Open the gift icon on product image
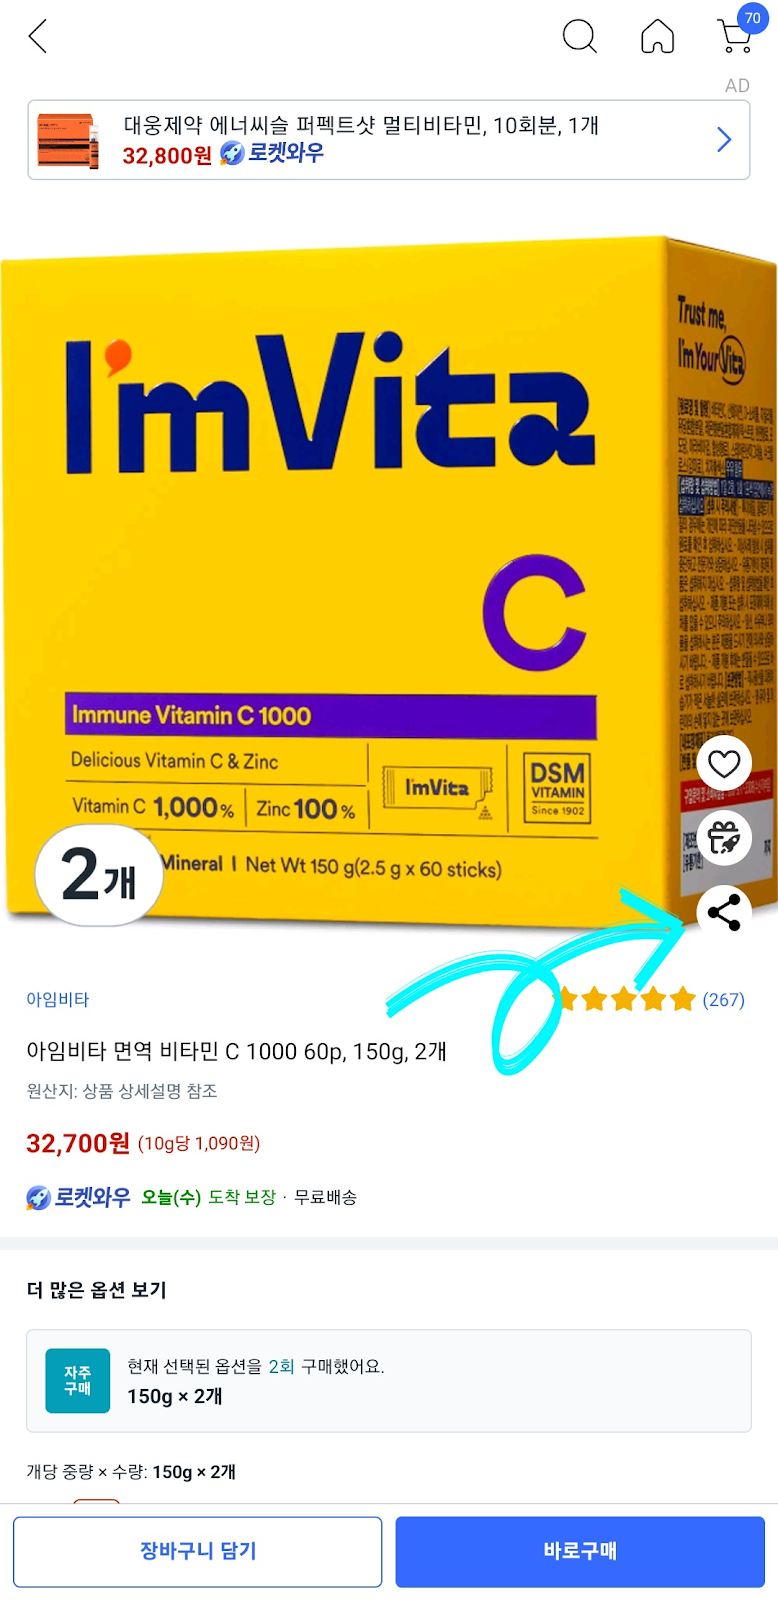This screenshot has height=1600, width=778. 724,838
